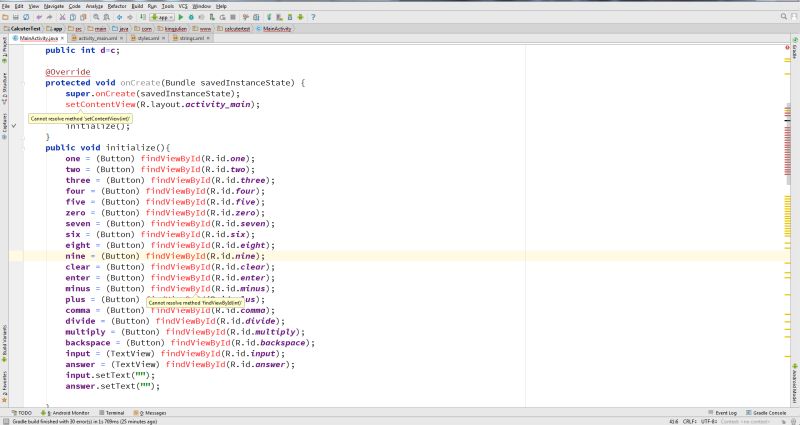Click the tool windows toggle in status bar
This screenshot has height=425, width=800.
click(6, 421)
